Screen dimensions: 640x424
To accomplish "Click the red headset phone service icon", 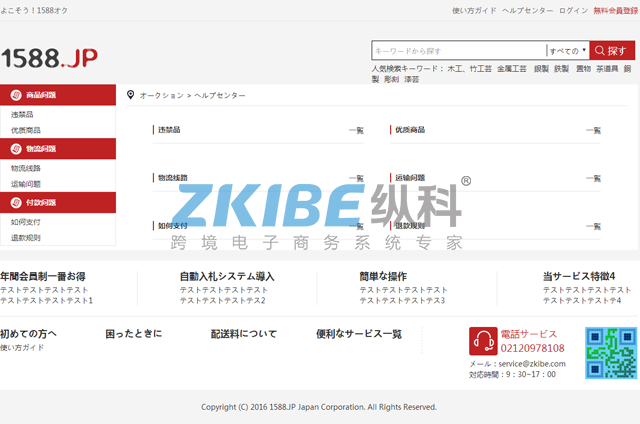I will click(483, 341).
